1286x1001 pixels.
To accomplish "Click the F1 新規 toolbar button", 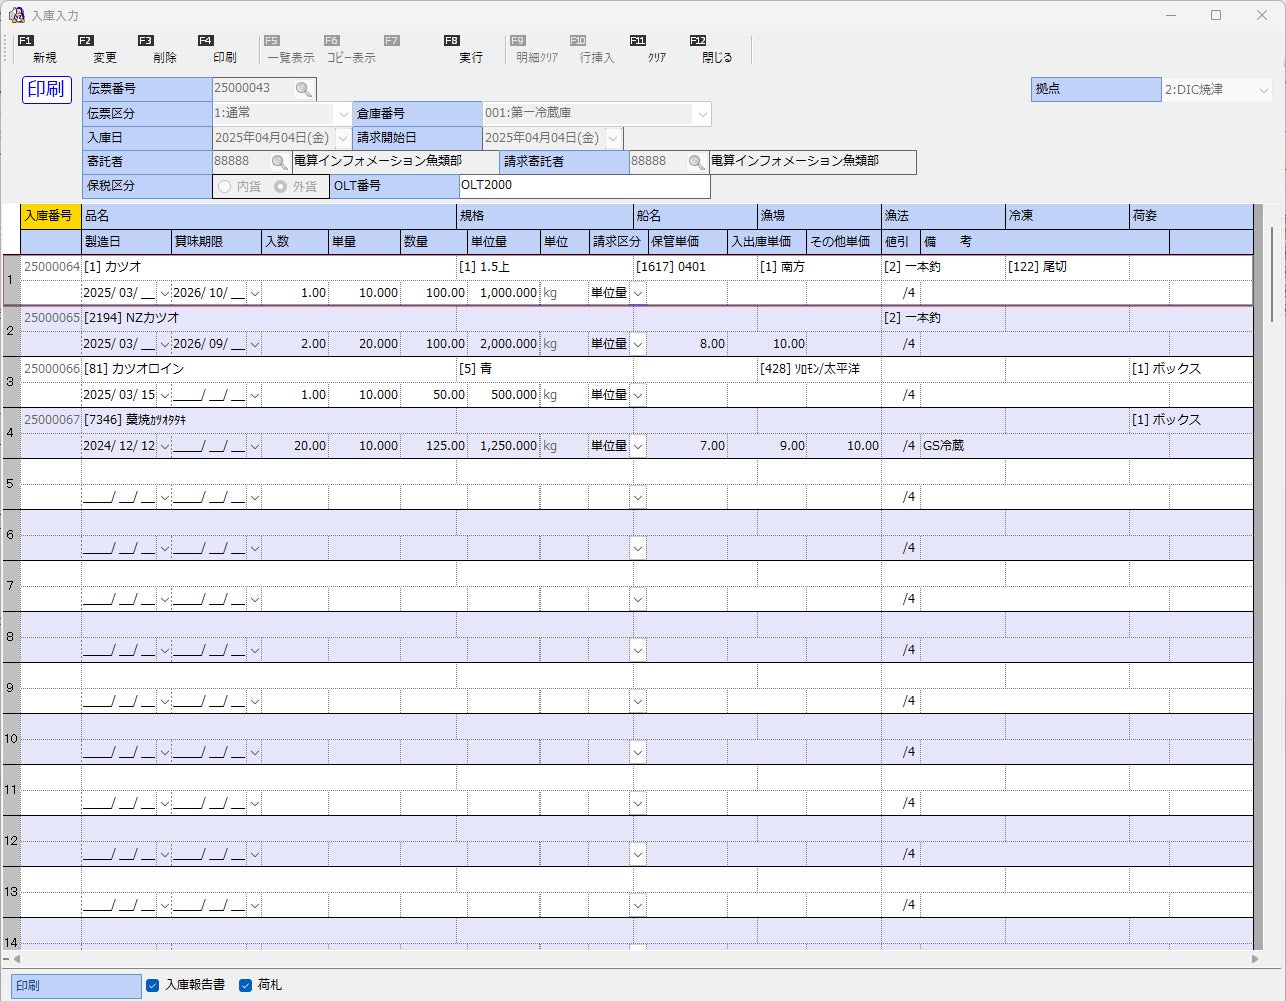I will [44, 50].
